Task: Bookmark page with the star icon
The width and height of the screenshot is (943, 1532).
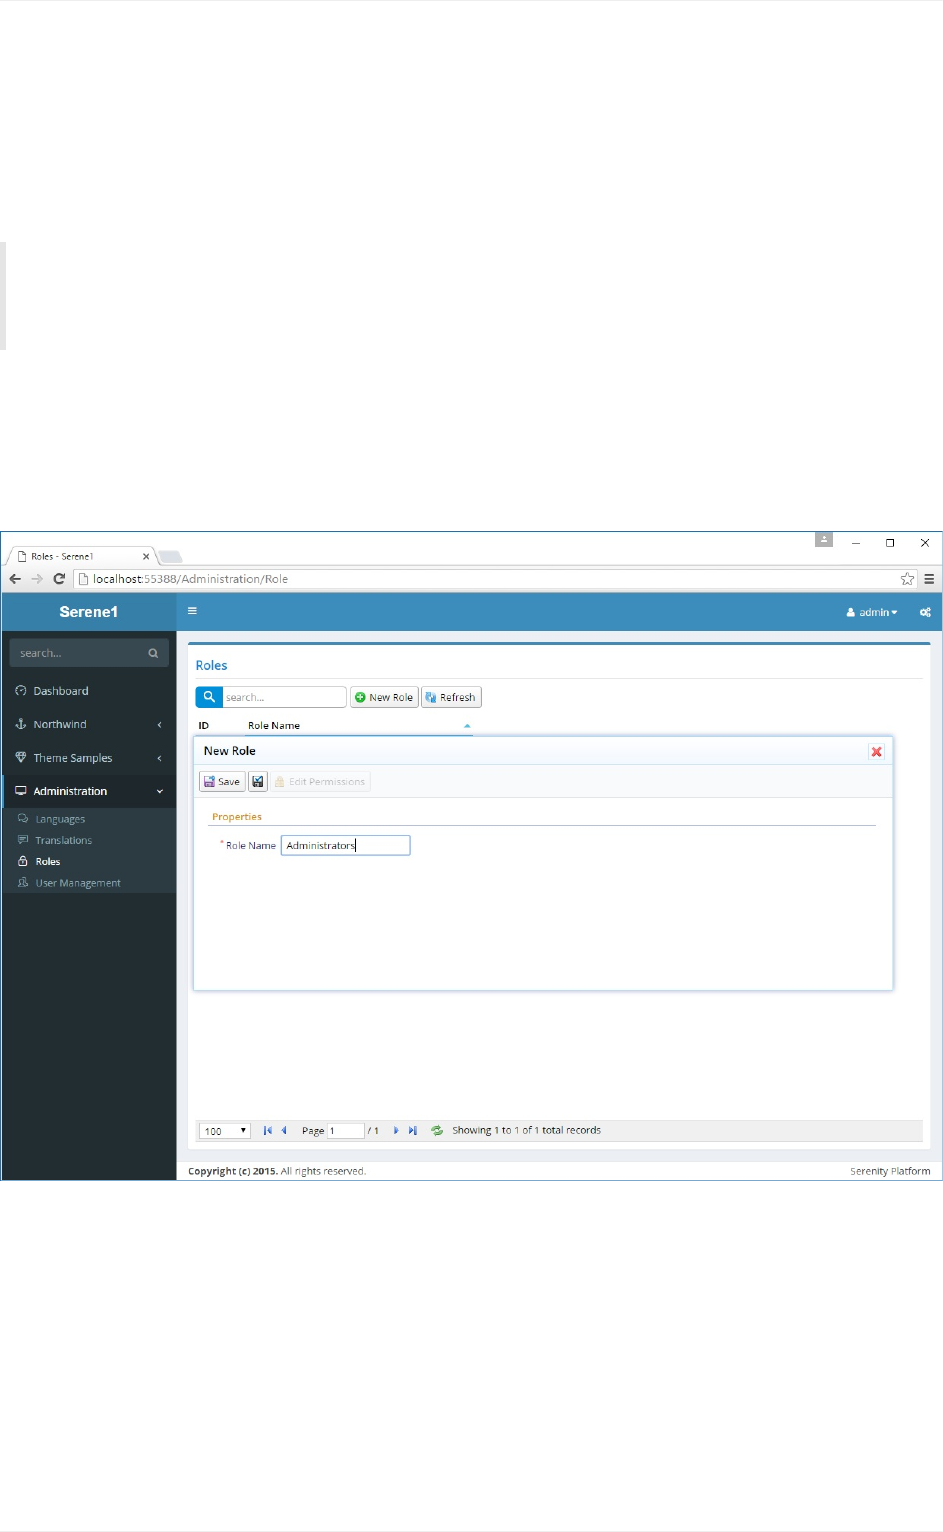Action: (x=907, y=579)
